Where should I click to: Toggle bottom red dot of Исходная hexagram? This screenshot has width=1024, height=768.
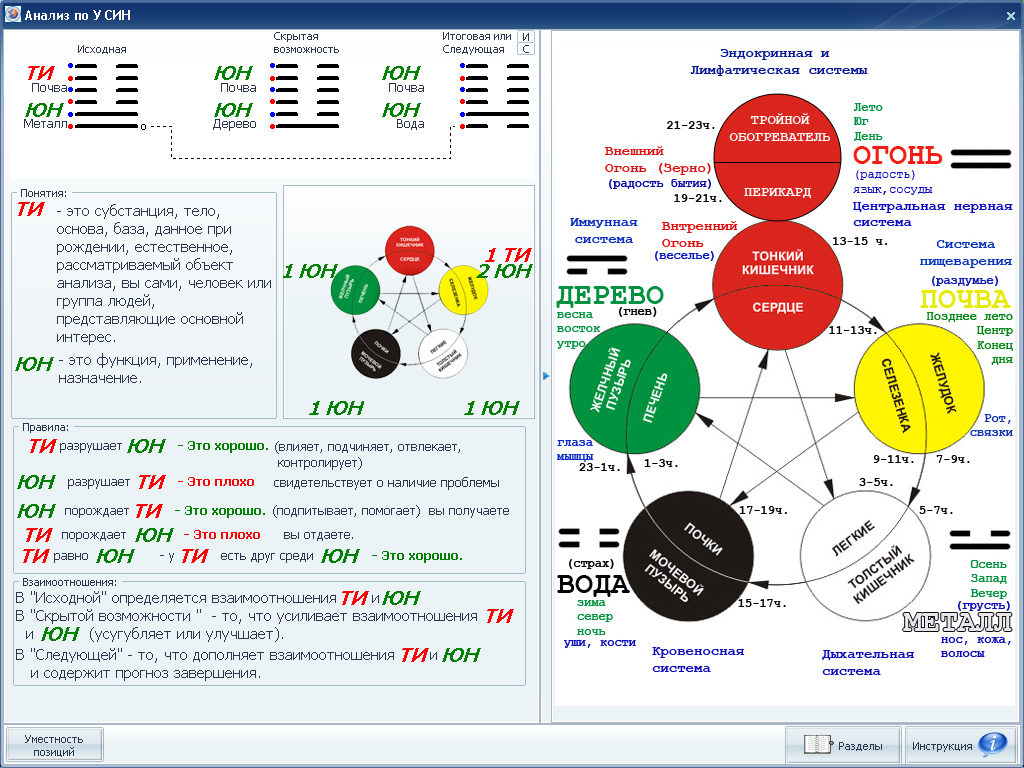[71, 127]
